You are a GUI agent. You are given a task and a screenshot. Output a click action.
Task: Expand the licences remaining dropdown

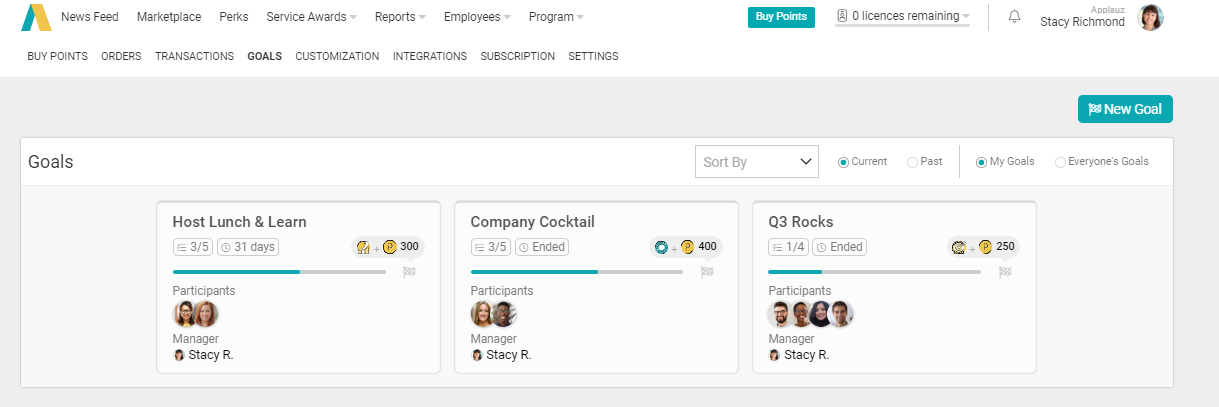(x=902, y=16)
